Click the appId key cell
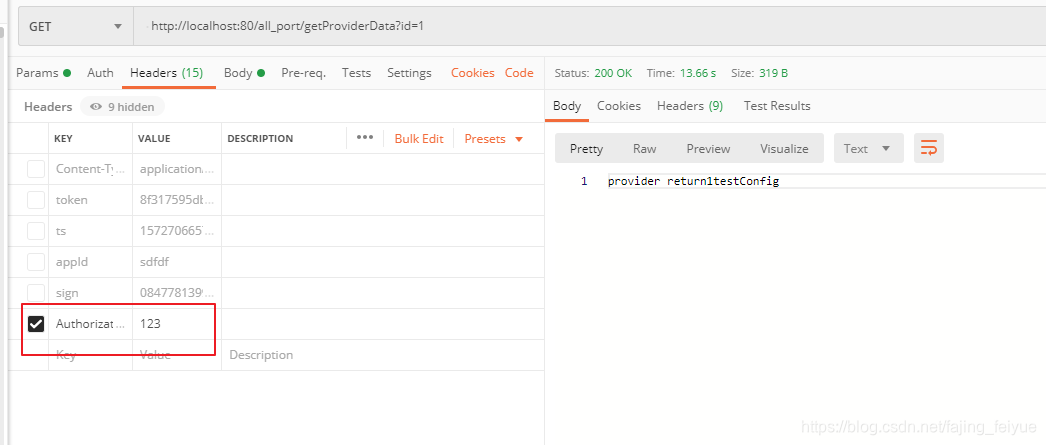 coord(90,262)
